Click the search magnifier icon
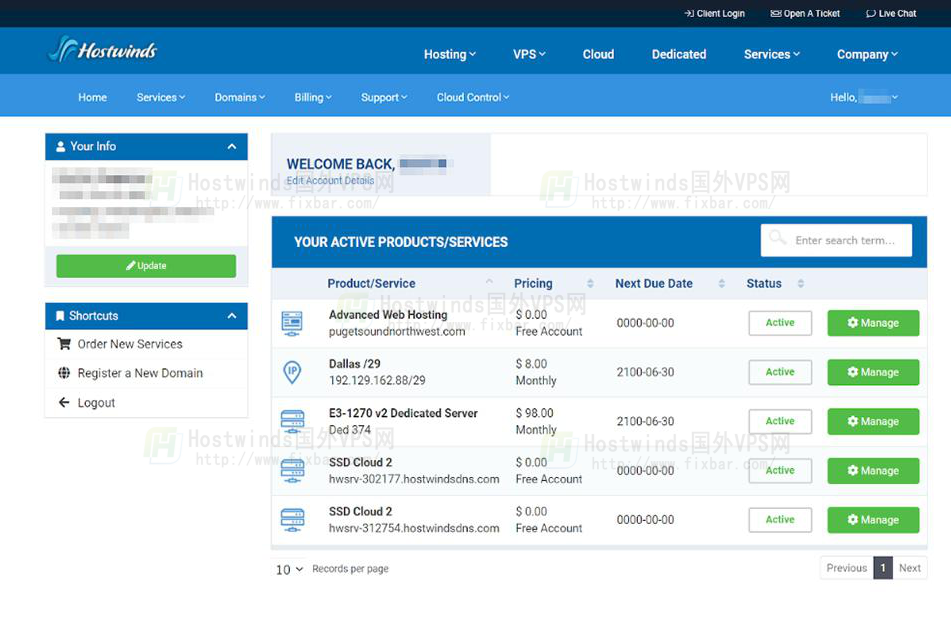 tap(777, 237)
